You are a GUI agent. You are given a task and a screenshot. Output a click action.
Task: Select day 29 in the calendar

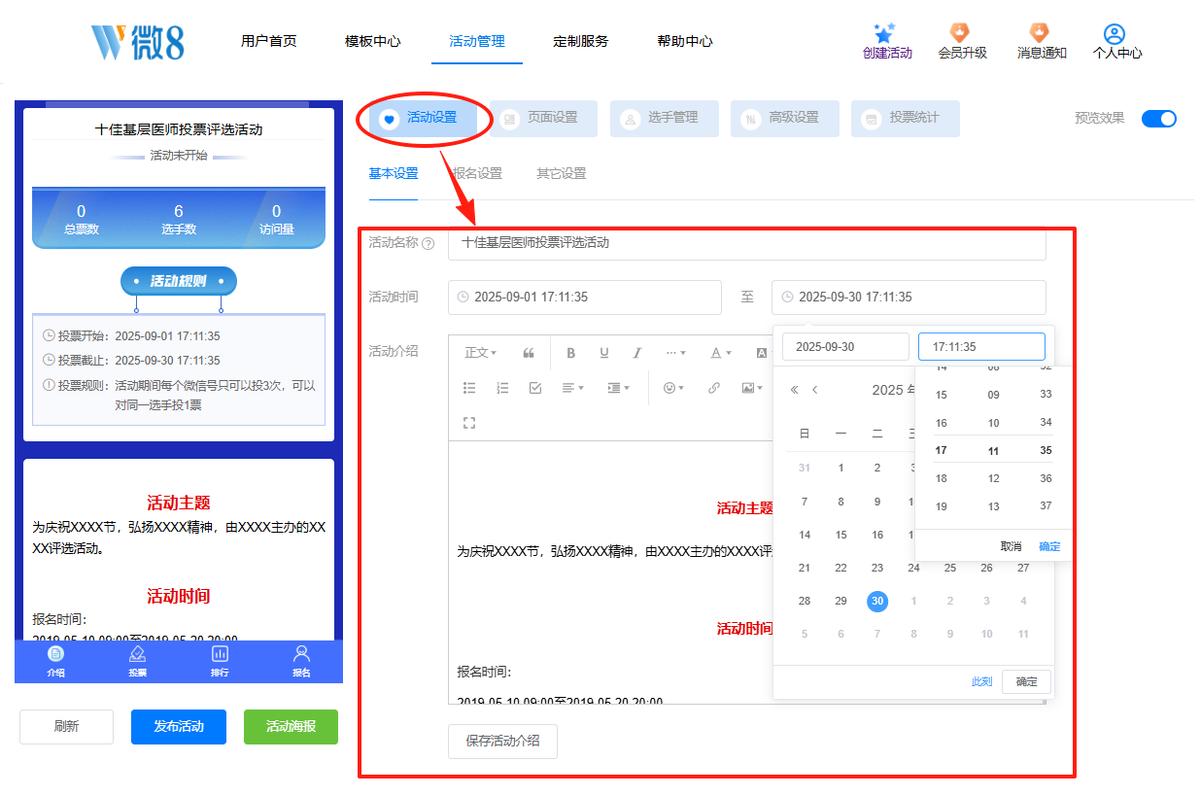(x=841, y=601)
